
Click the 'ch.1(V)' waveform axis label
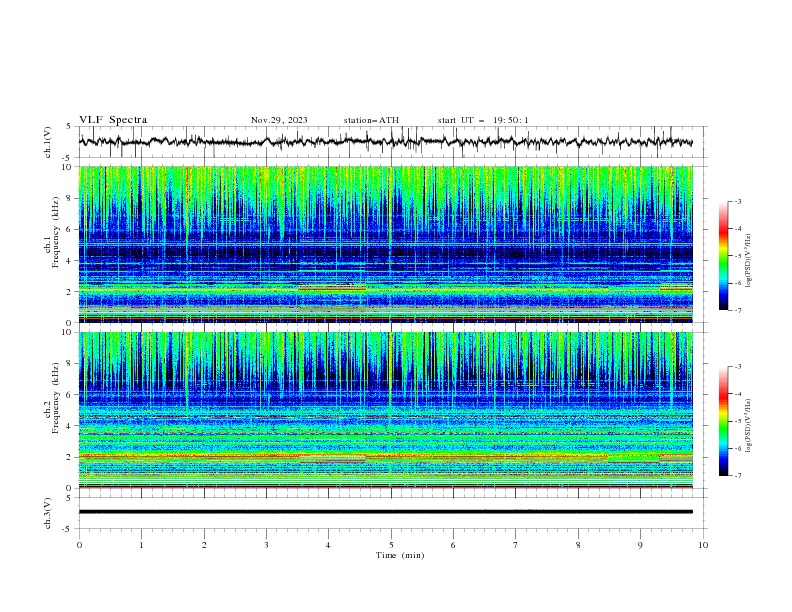[48, 142]
